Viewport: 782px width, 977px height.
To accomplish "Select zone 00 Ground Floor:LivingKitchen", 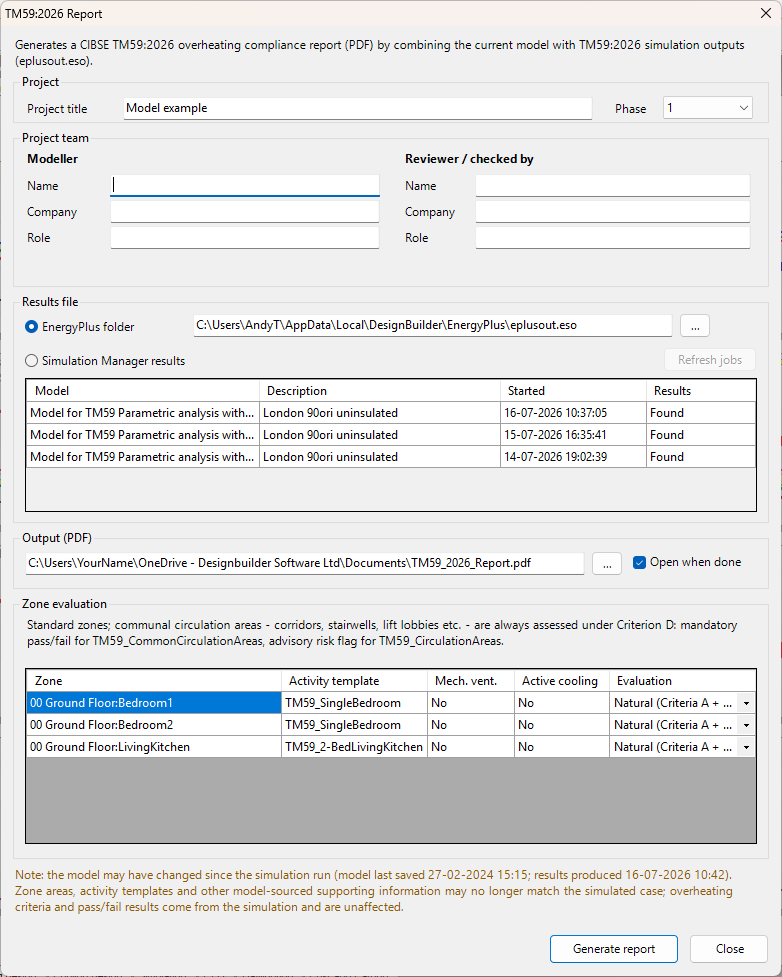I will [x=154, y=746].
